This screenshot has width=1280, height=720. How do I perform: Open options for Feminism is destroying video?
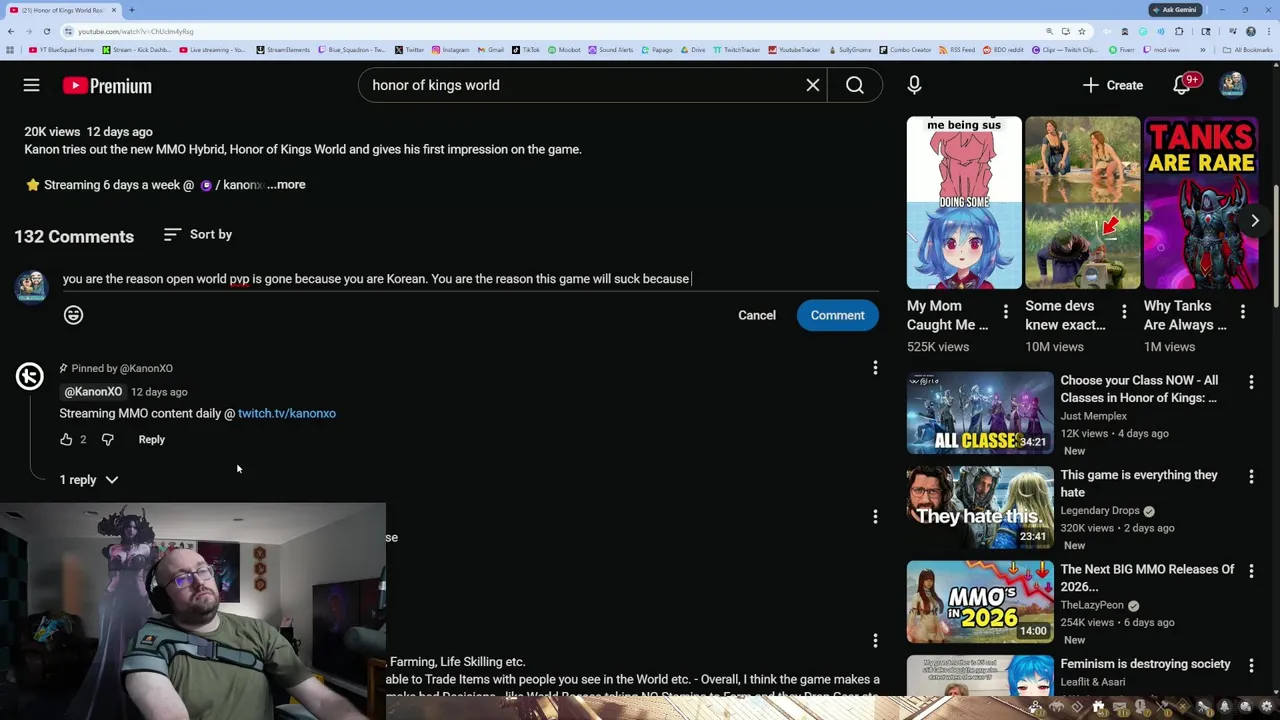pos(1251,666)
